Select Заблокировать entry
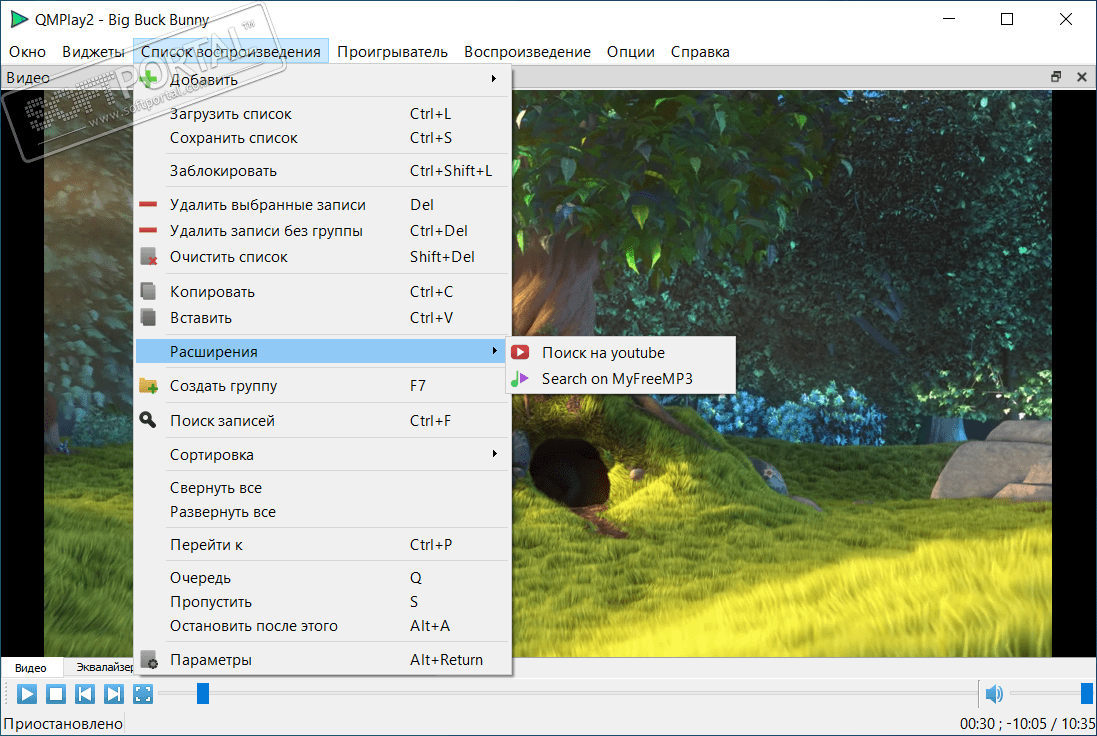This screenshot has height=736, width=1097. pos(322,171)
